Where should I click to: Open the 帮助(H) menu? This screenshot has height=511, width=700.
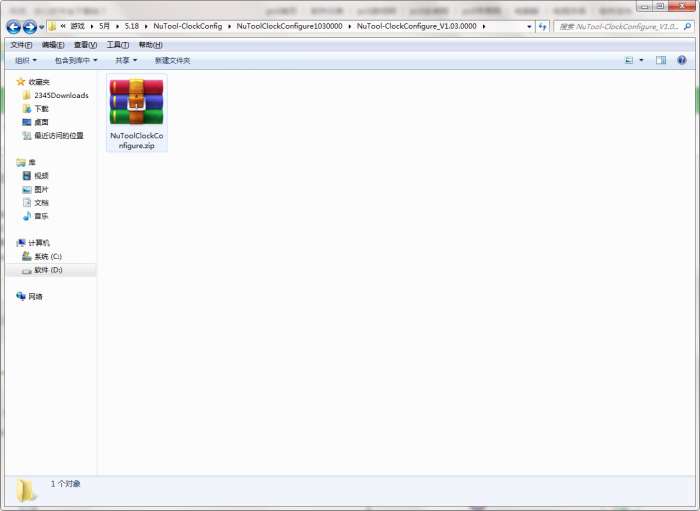click(x=150, y=45)
